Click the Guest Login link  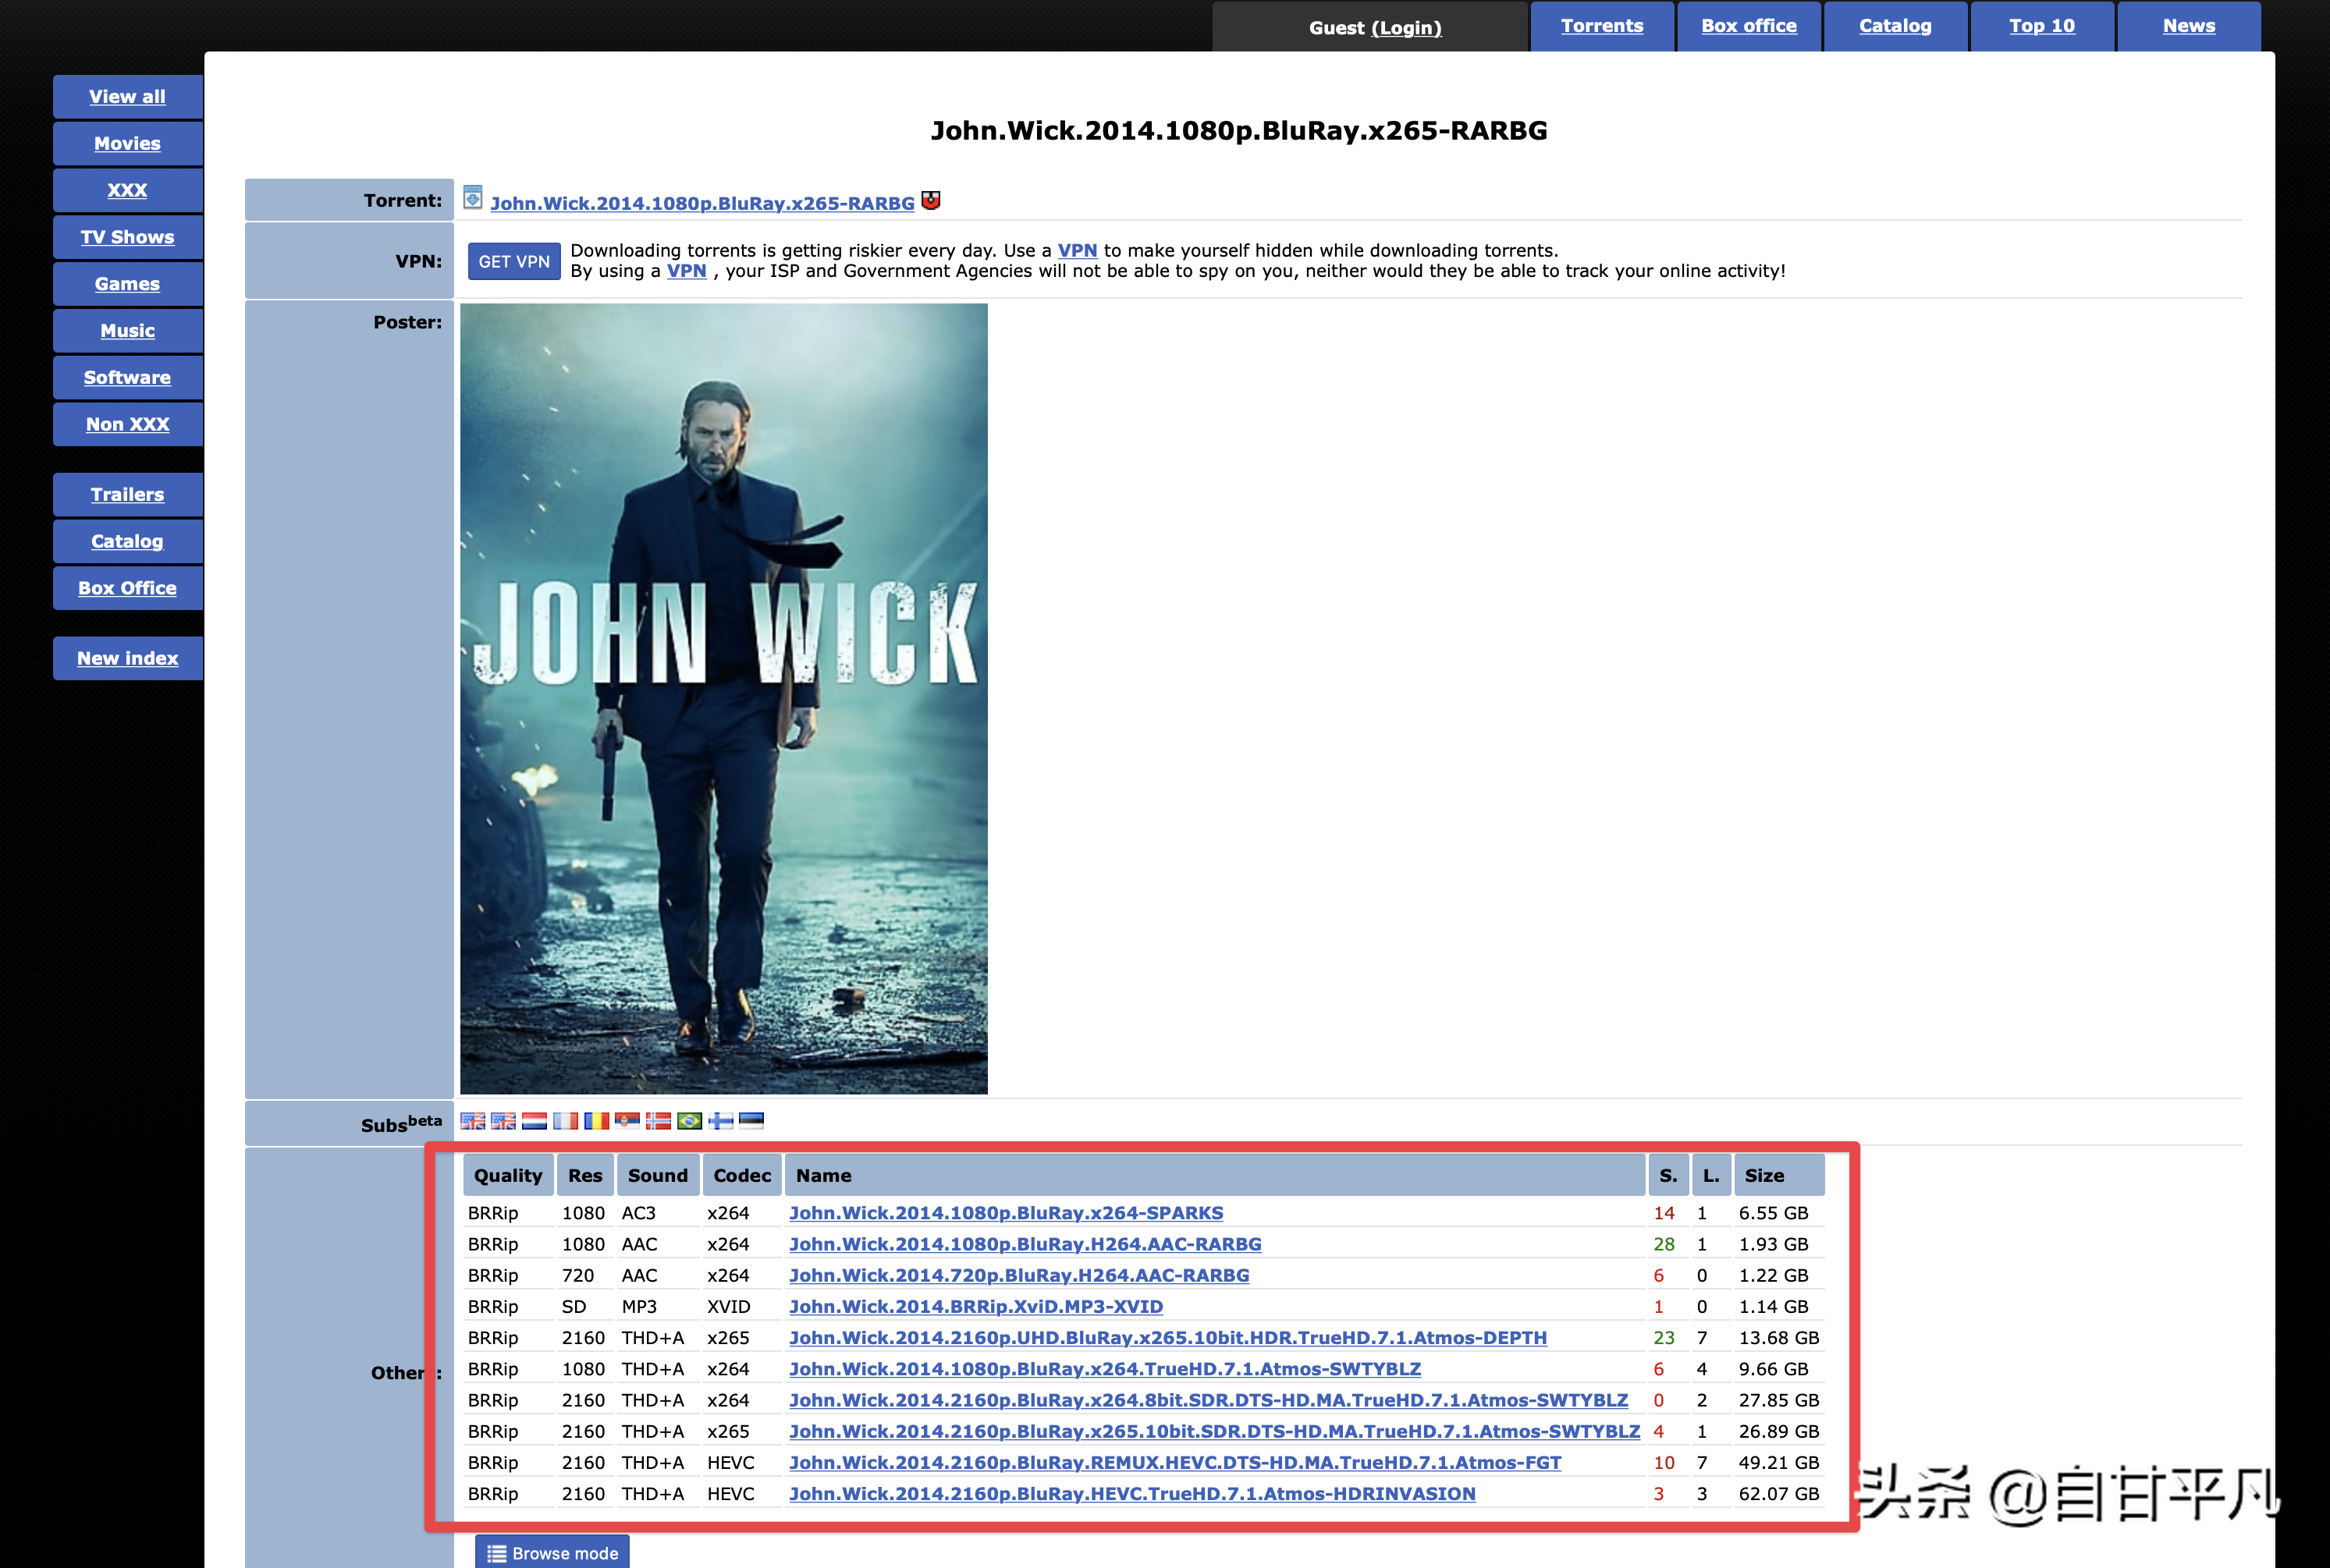point(1405,28)
